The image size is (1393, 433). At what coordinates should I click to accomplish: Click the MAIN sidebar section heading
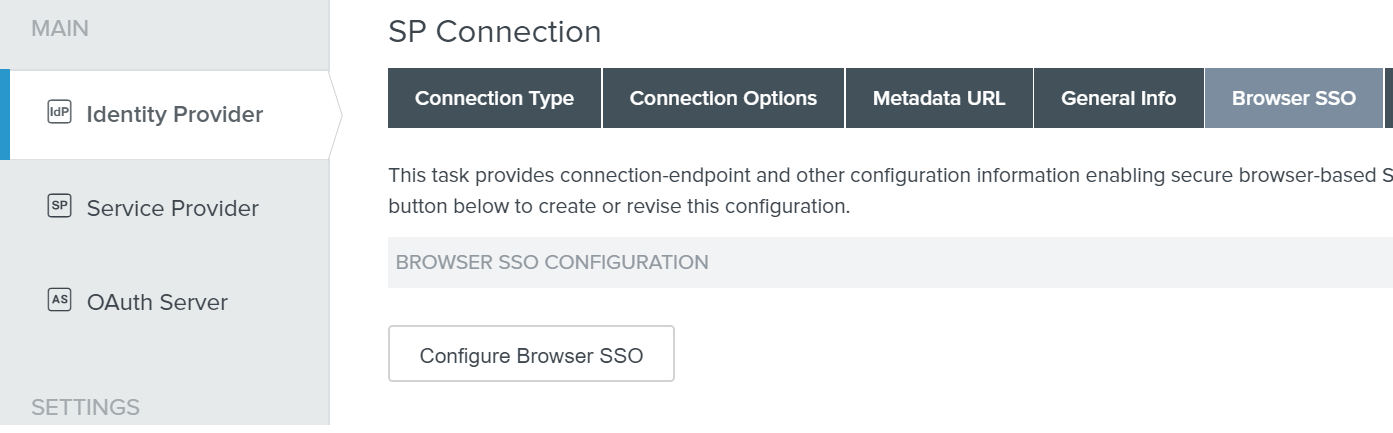60,28
